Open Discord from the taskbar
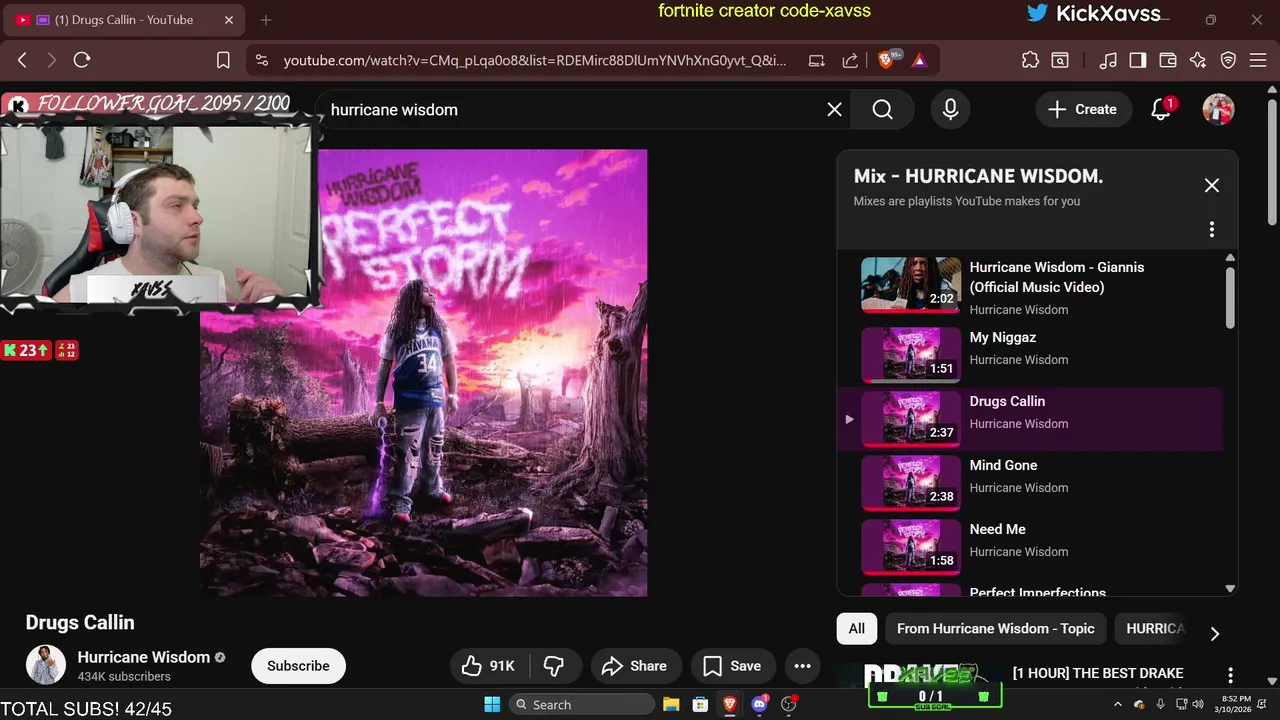This screenshot has height=720, width=1280. tap(759, 704)
